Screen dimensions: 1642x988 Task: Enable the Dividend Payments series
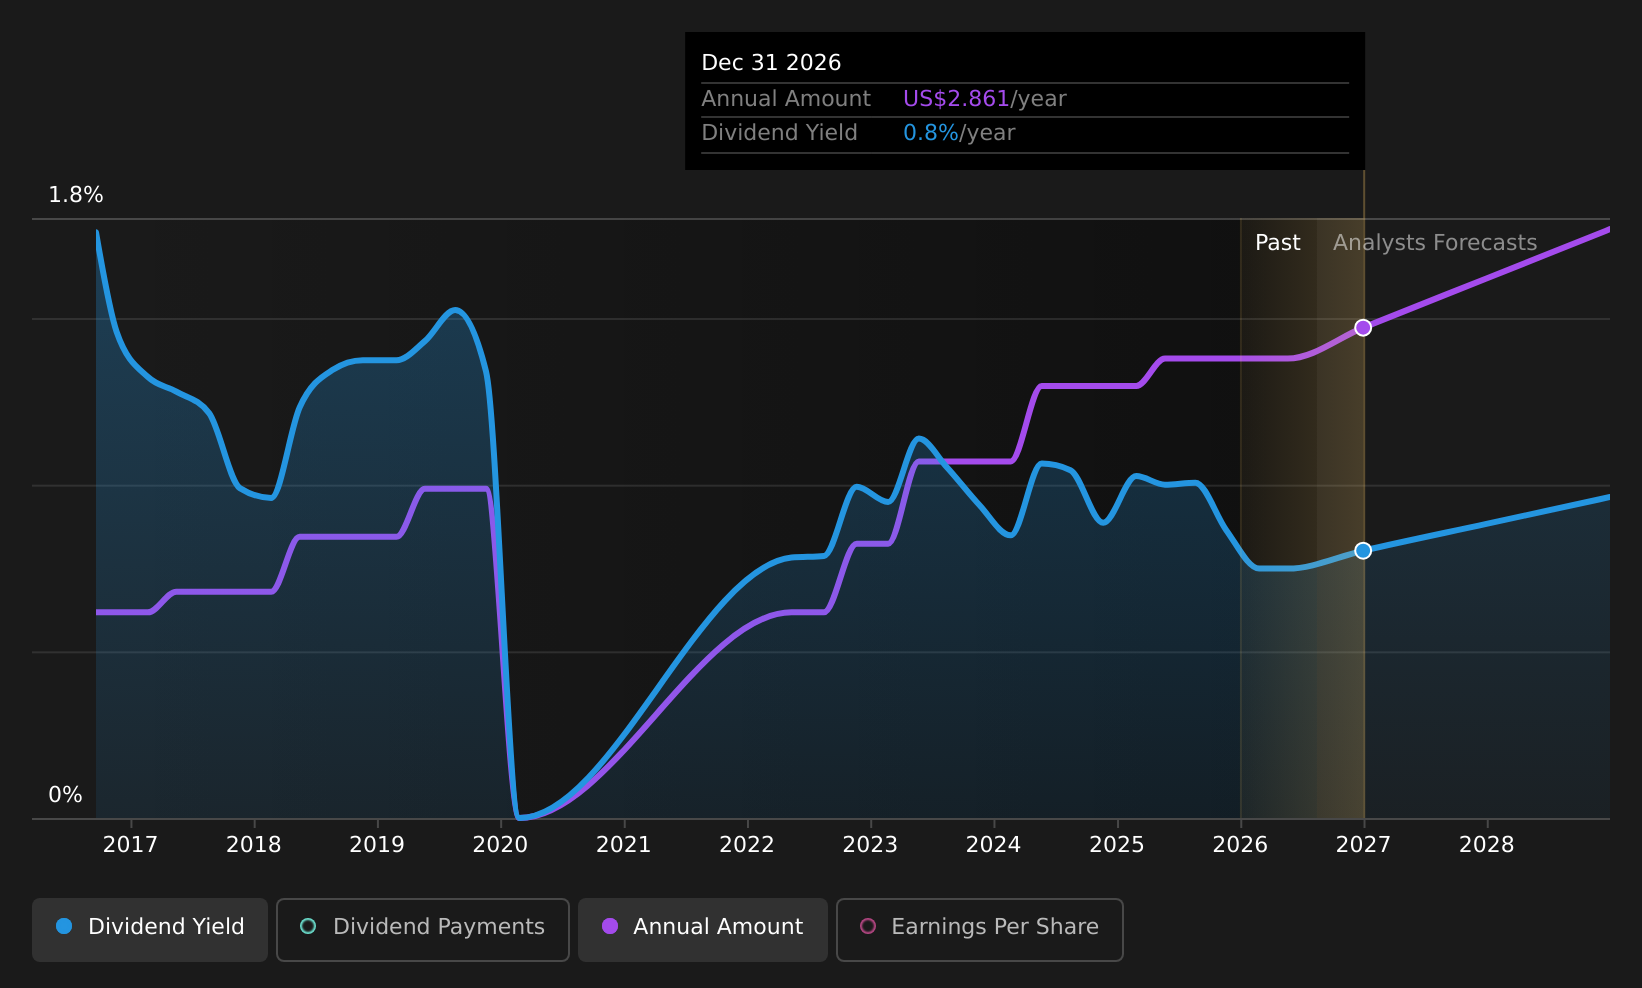click(423, 929)
